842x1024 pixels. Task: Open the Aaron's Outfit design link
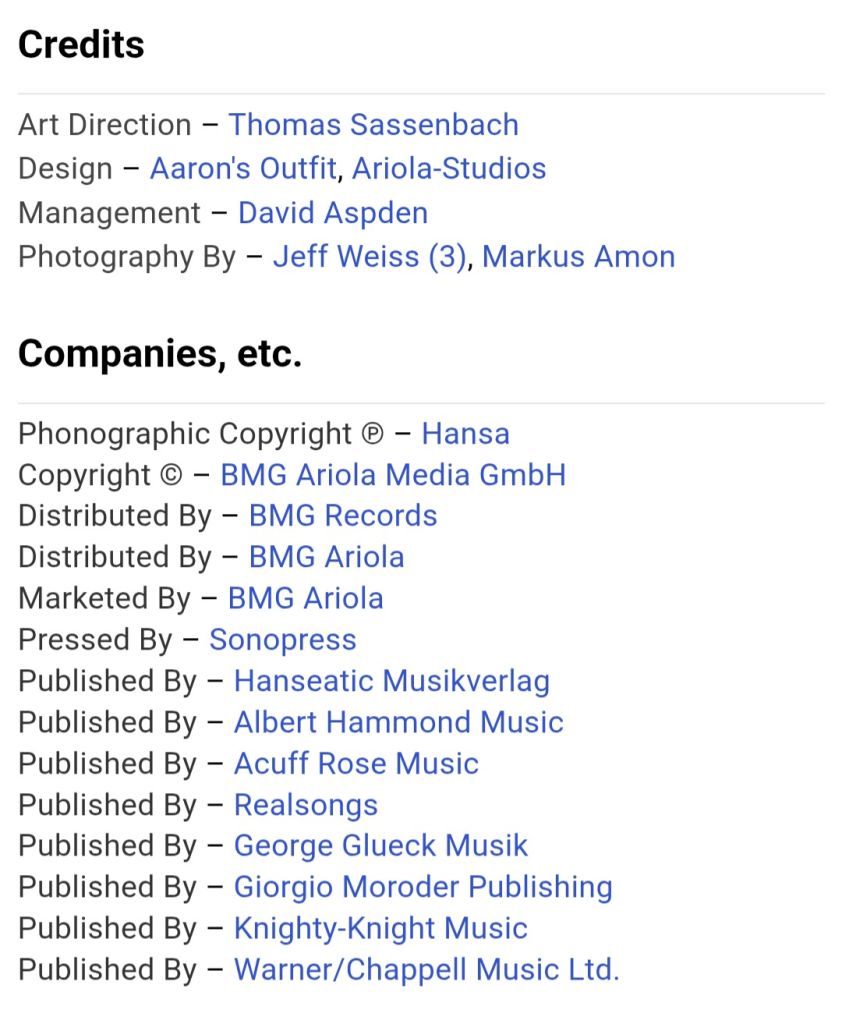click(x=244, y=168)
